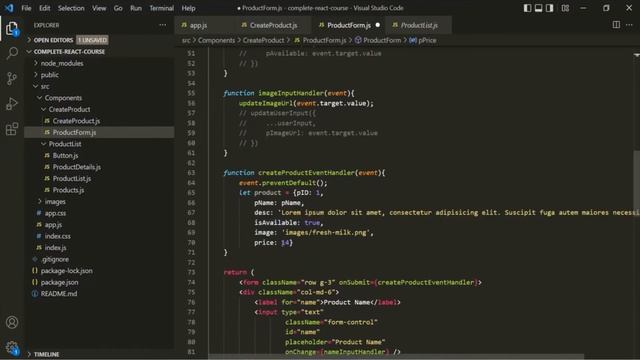The height and width of the screenshot is (360, 640).
Task: Switch to the CreateProduct.js editor tab
Action: tap(273, 25)
